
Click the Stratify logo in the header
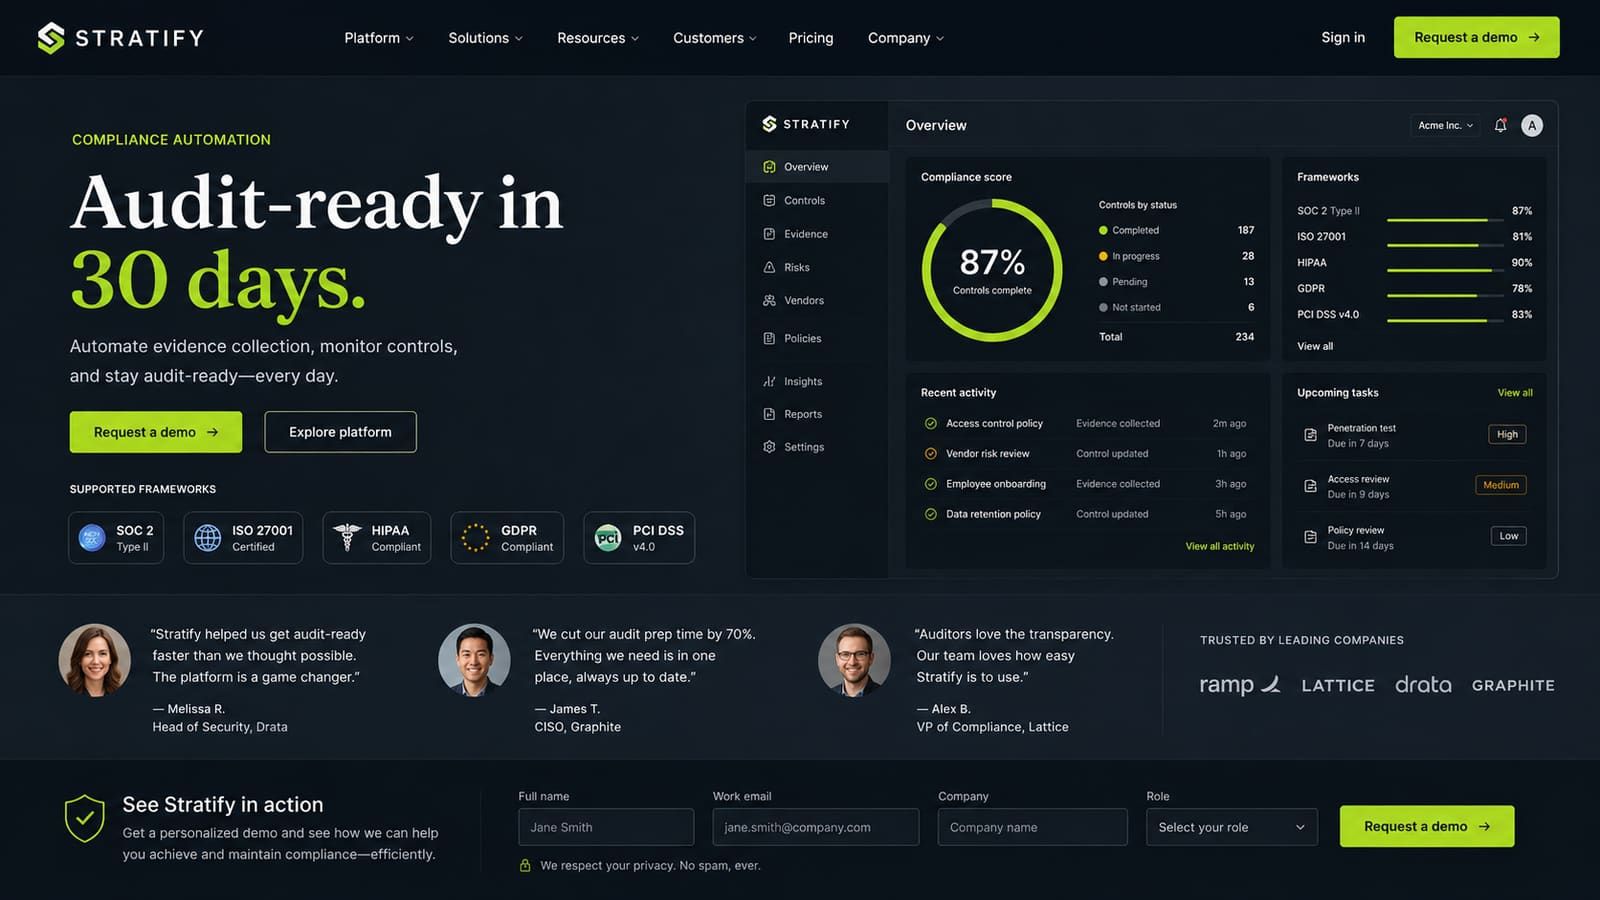pyautogui.click(x=120, y=38)
